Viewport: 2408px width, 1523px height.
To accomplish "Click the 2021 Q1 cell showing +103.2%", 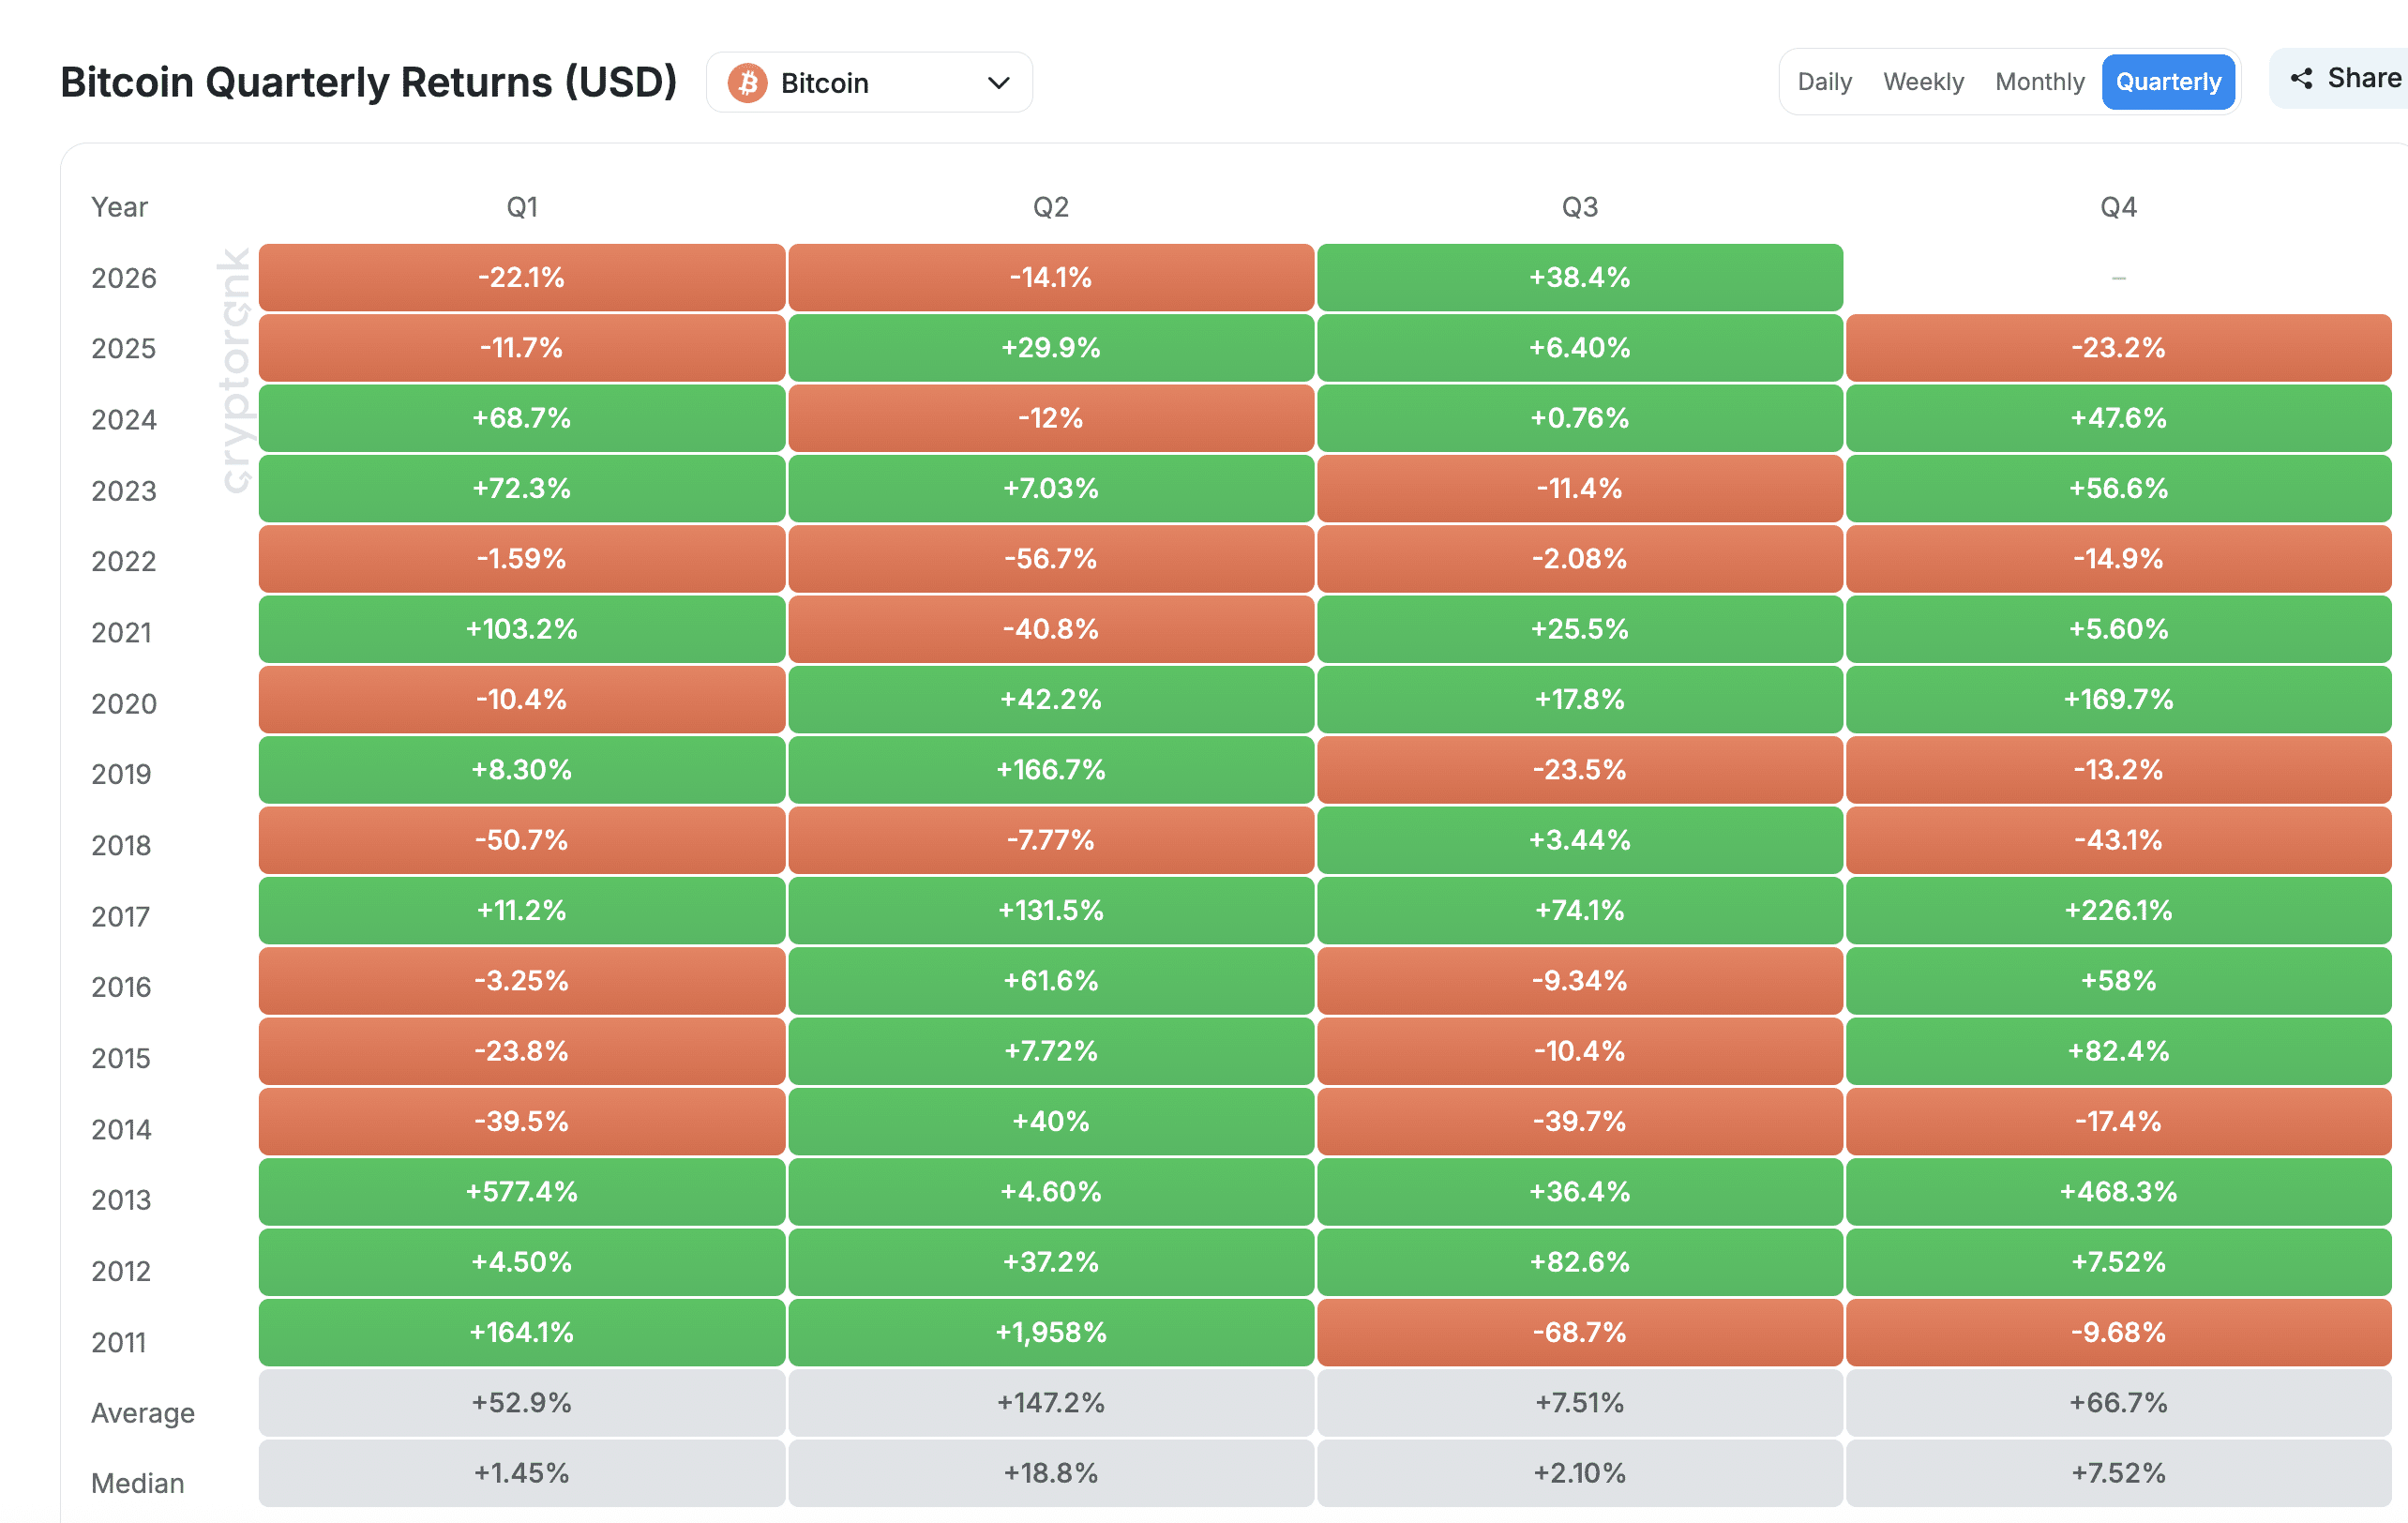I will click(522, 629).
